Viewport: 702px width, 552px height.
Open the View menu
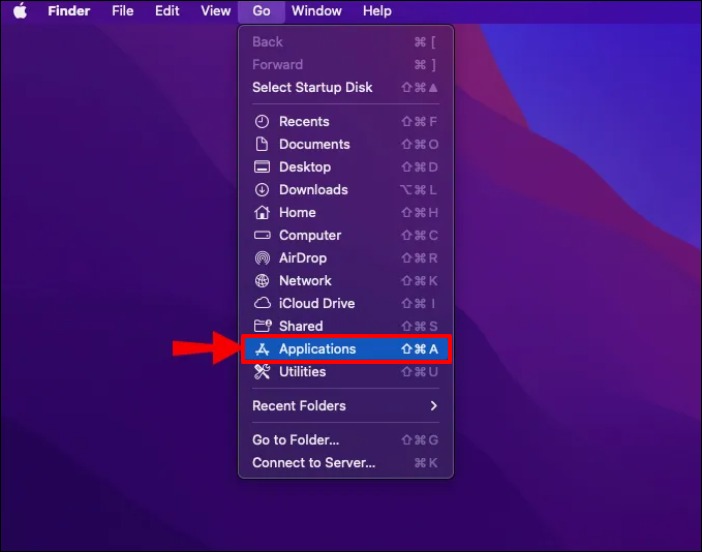(215, 11)
